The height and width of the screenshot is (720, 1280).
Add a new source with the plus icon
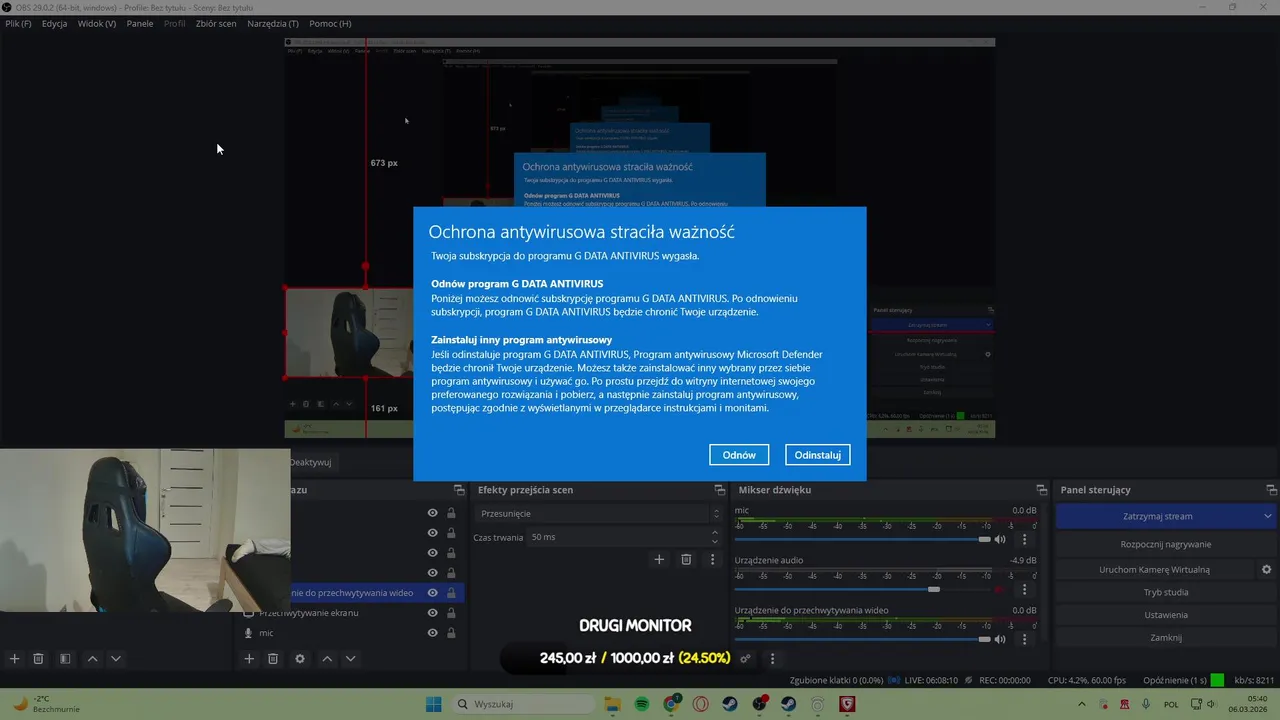(249, 659)
